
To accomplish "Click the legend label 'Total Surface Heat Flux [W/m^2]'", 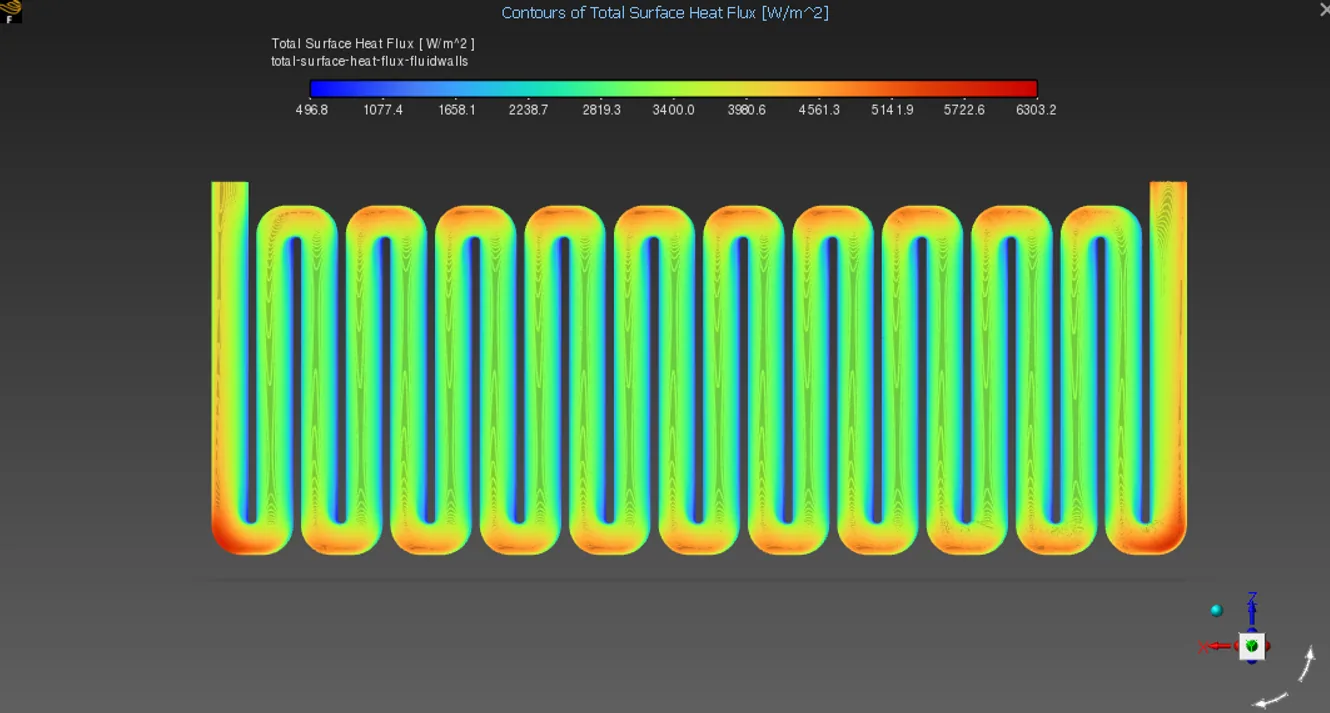I will tap(373, 44).
